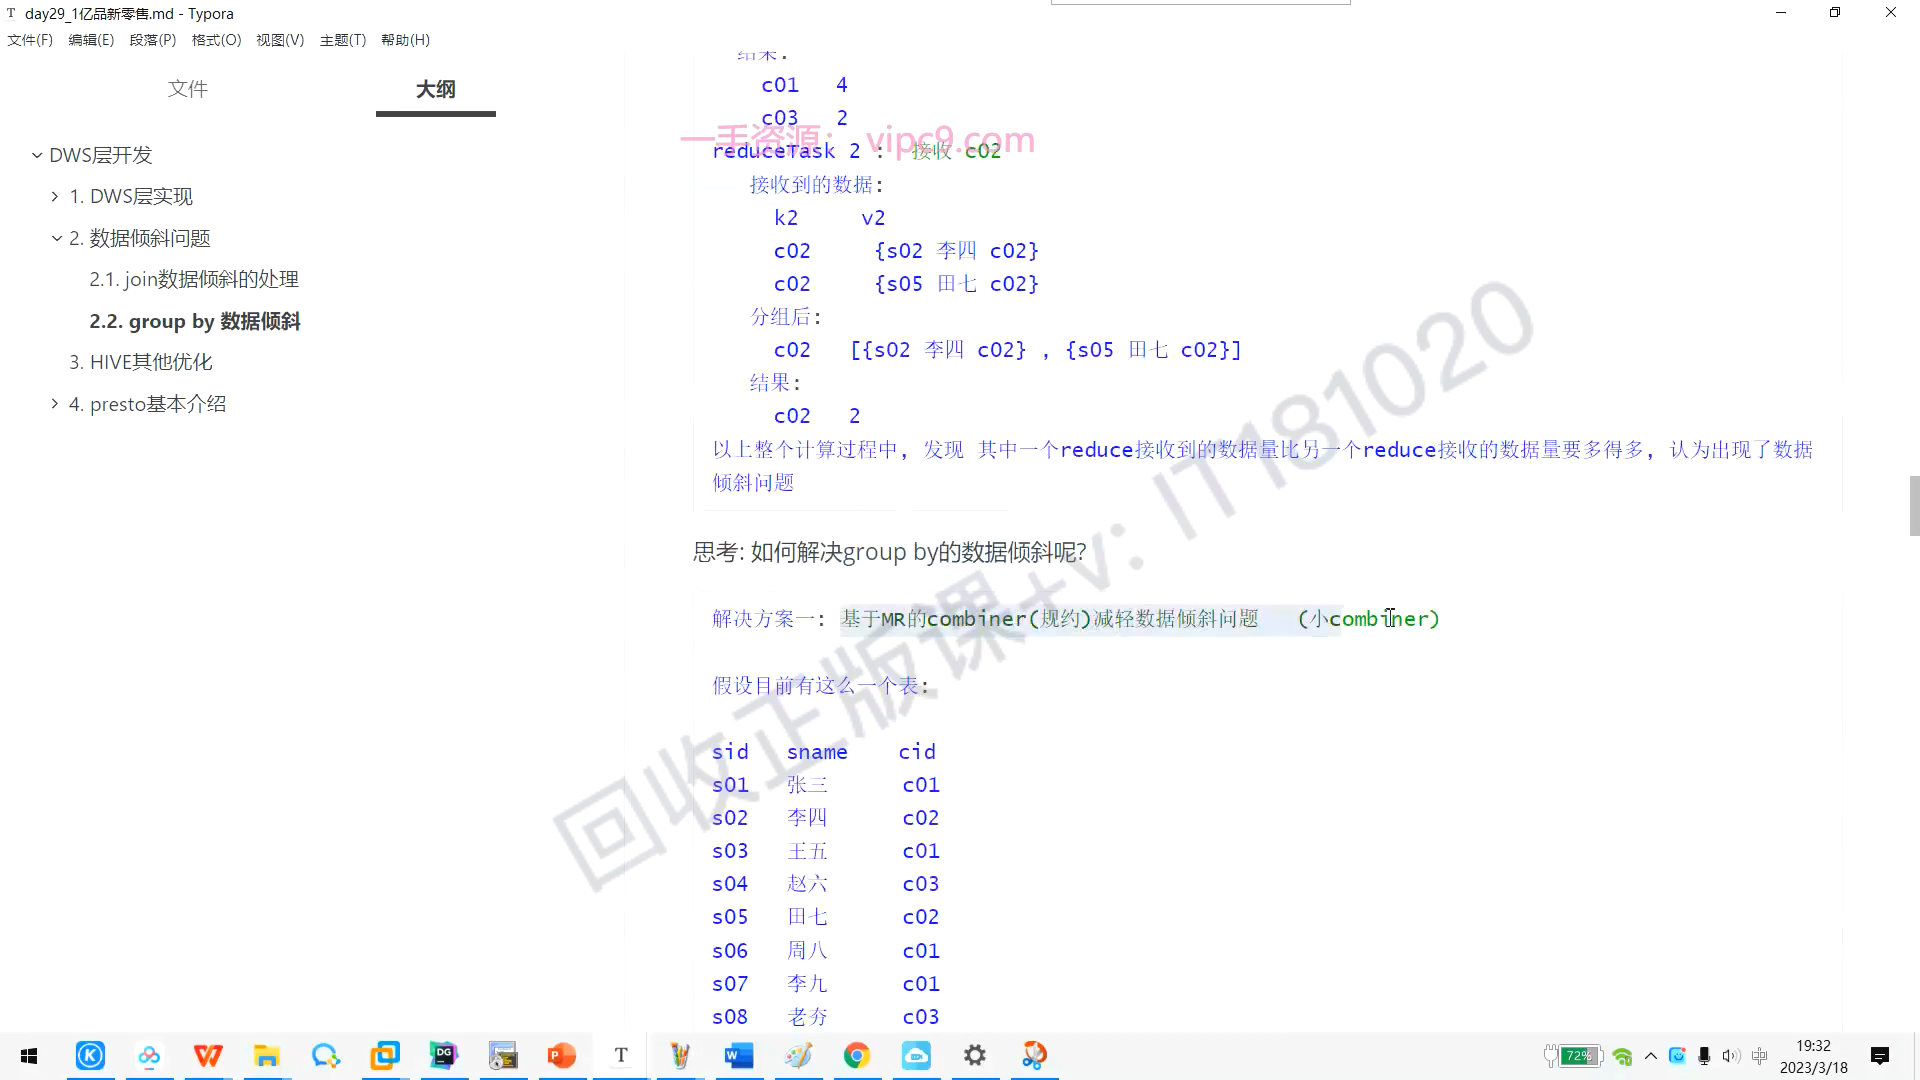Click the Typora taskbar icon
The image size is (1920, 1080).
(x=621, y=1056)
